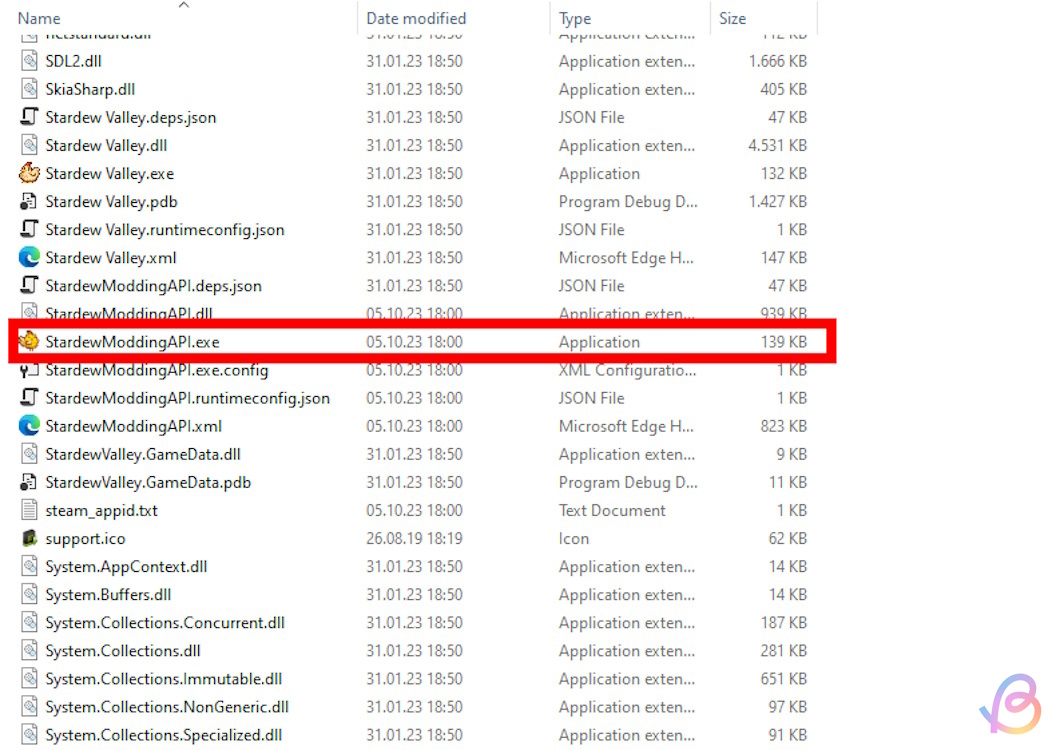
Task: Select the SkiaSharp.dll file
Action: pos(90,89)
